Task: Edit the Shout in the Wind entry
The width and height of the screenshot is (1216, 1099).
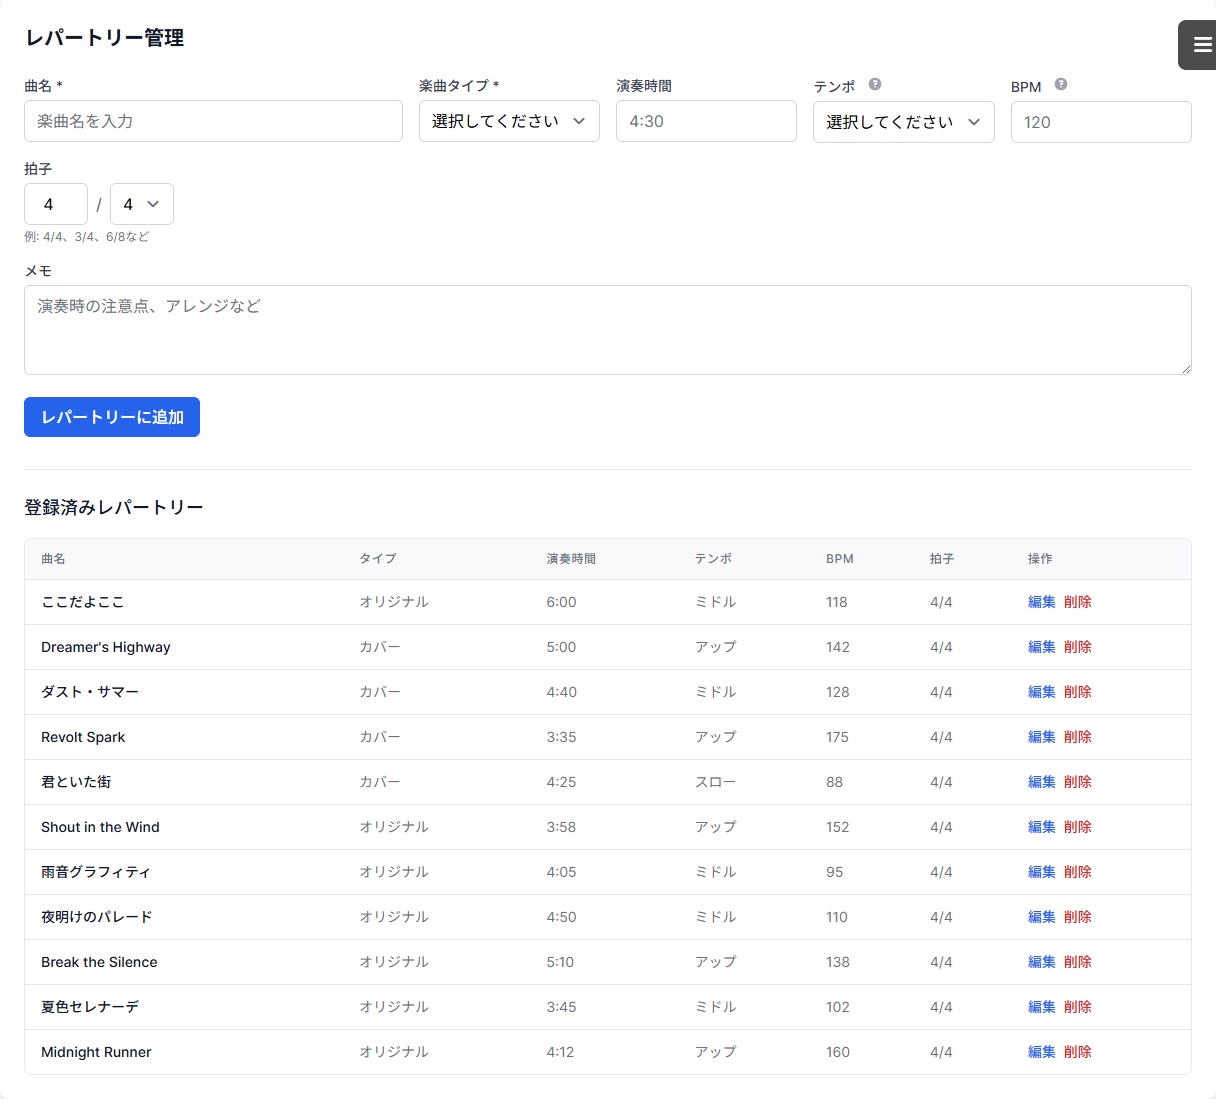Action: [x=1041, y=827]
